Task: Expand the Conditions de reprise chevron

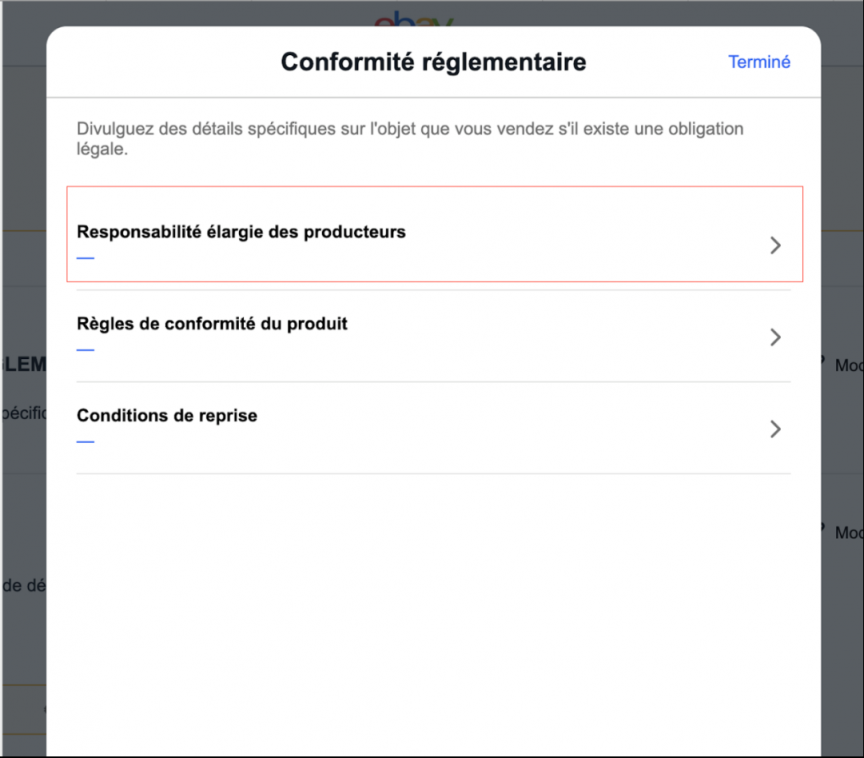Action: [775, 429]
